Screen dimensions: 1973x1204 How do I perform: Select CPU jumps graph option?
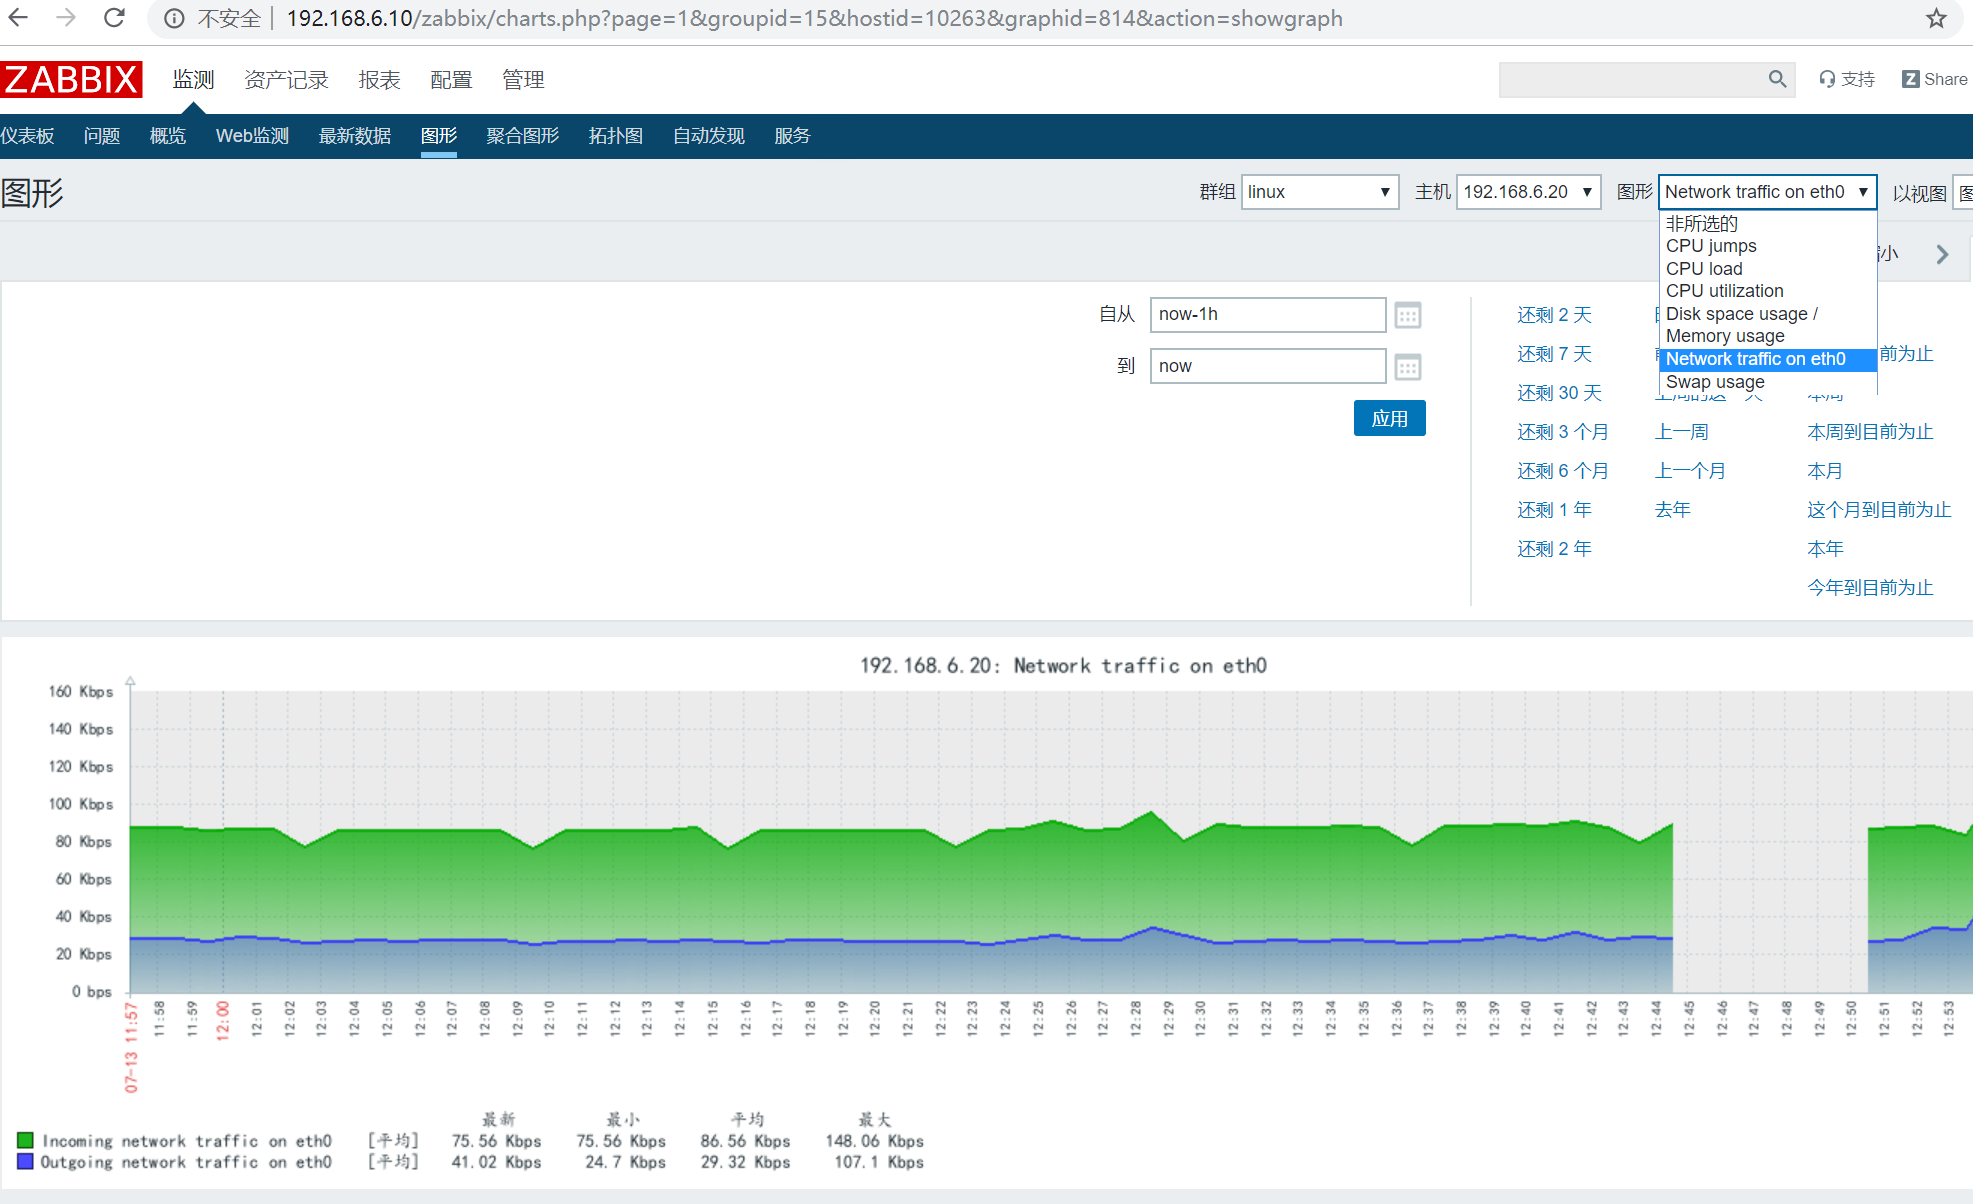coord(1767,246)
